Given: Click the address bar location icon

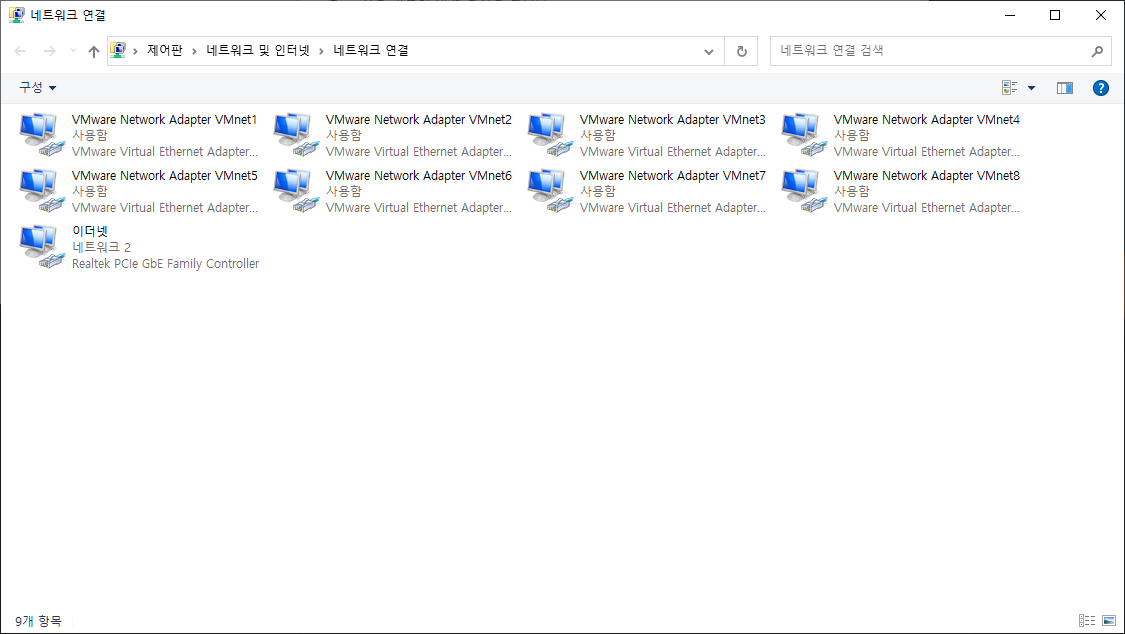Looking at the screenshot, I should [x=118, y=50].
